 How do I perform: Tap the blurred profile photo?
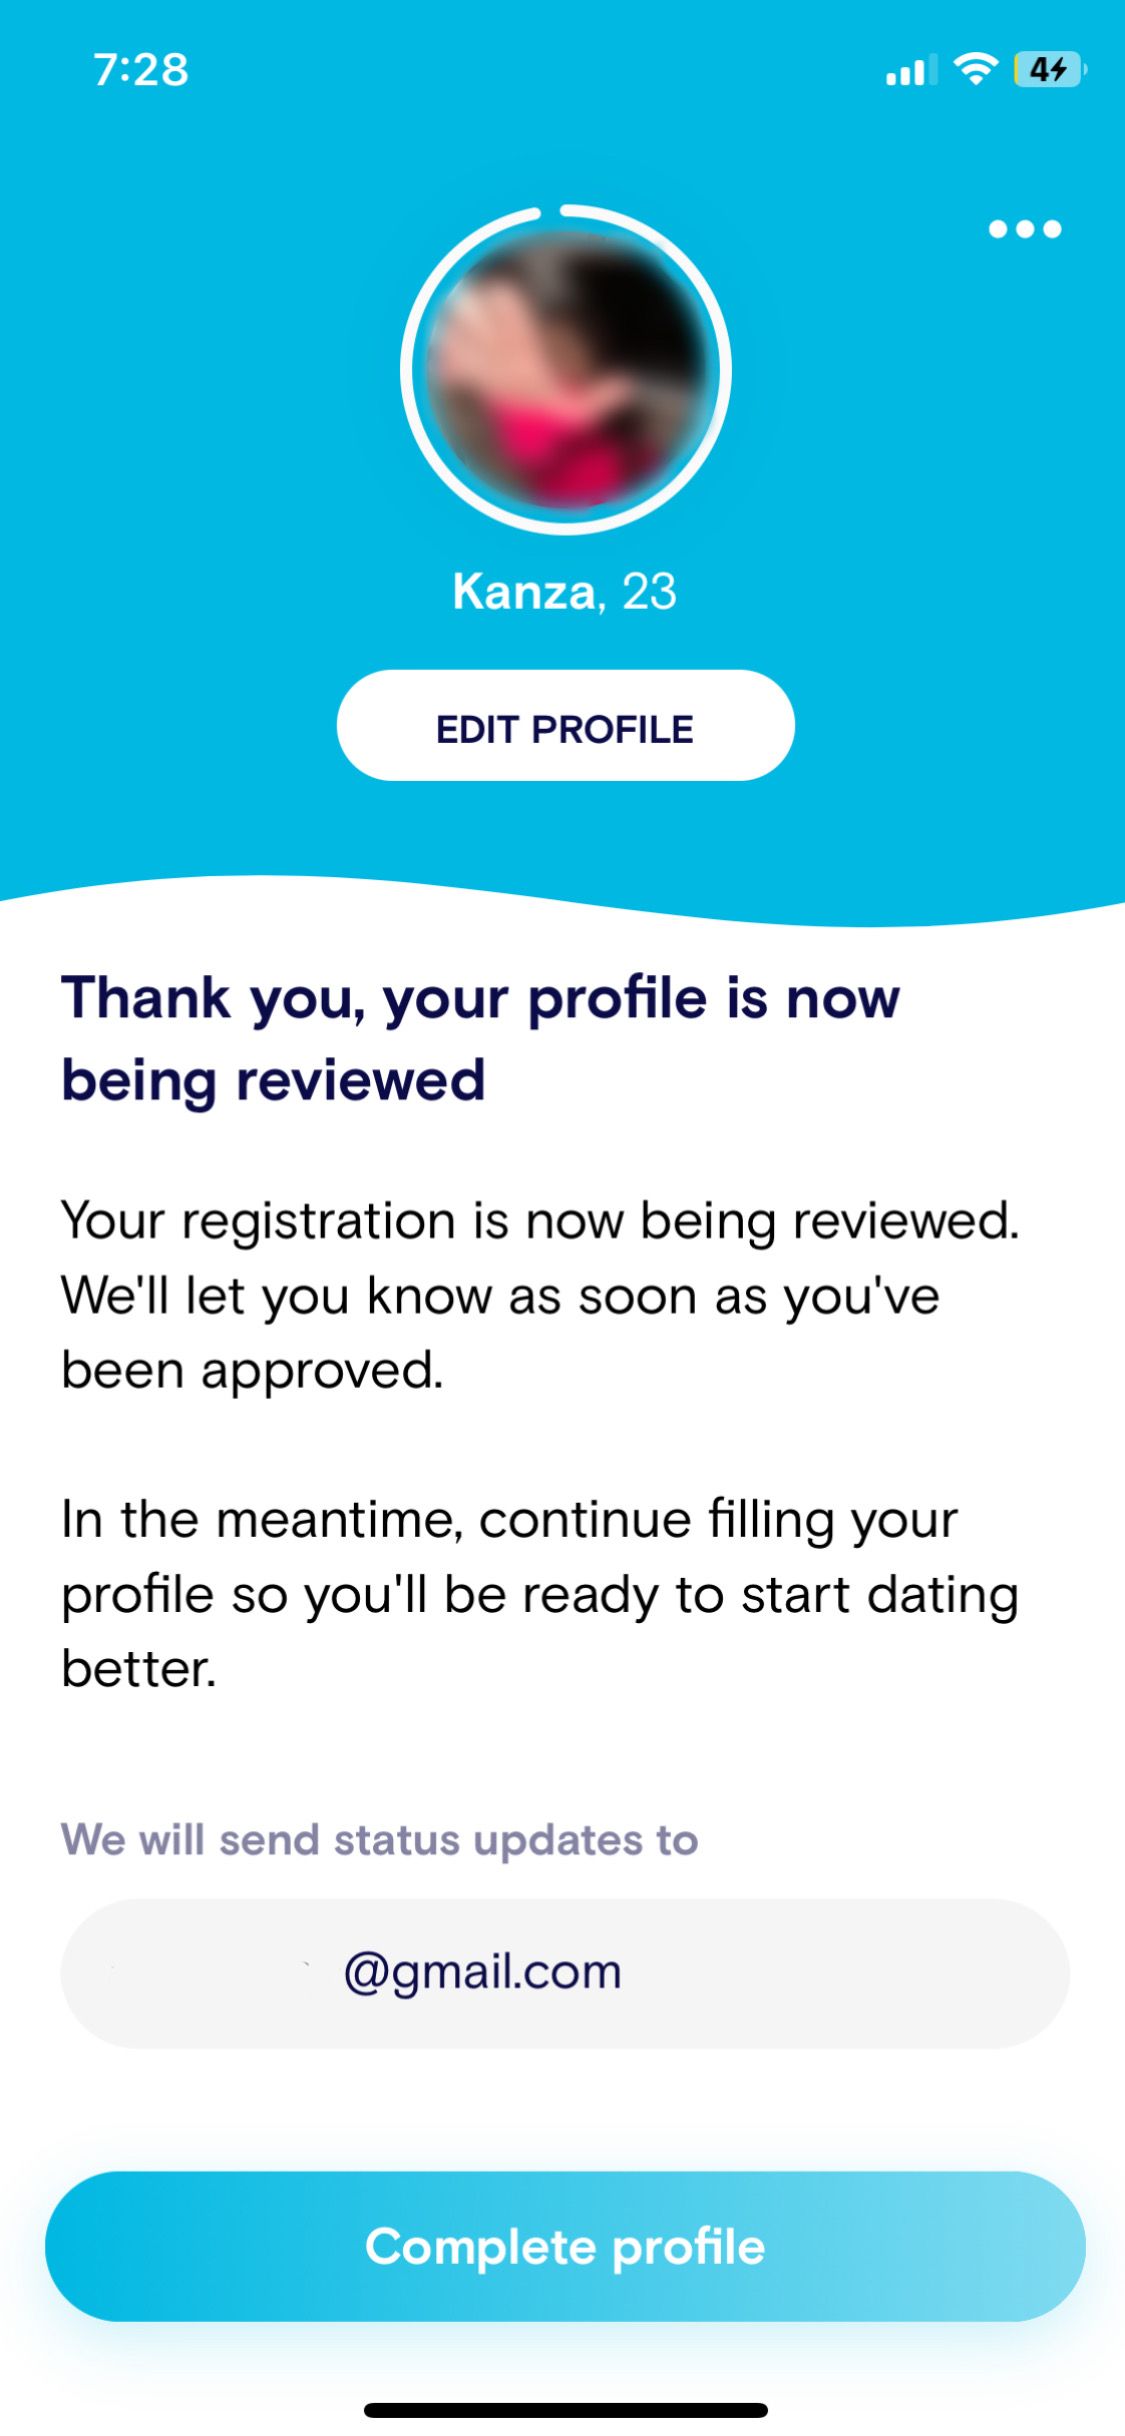566,370
